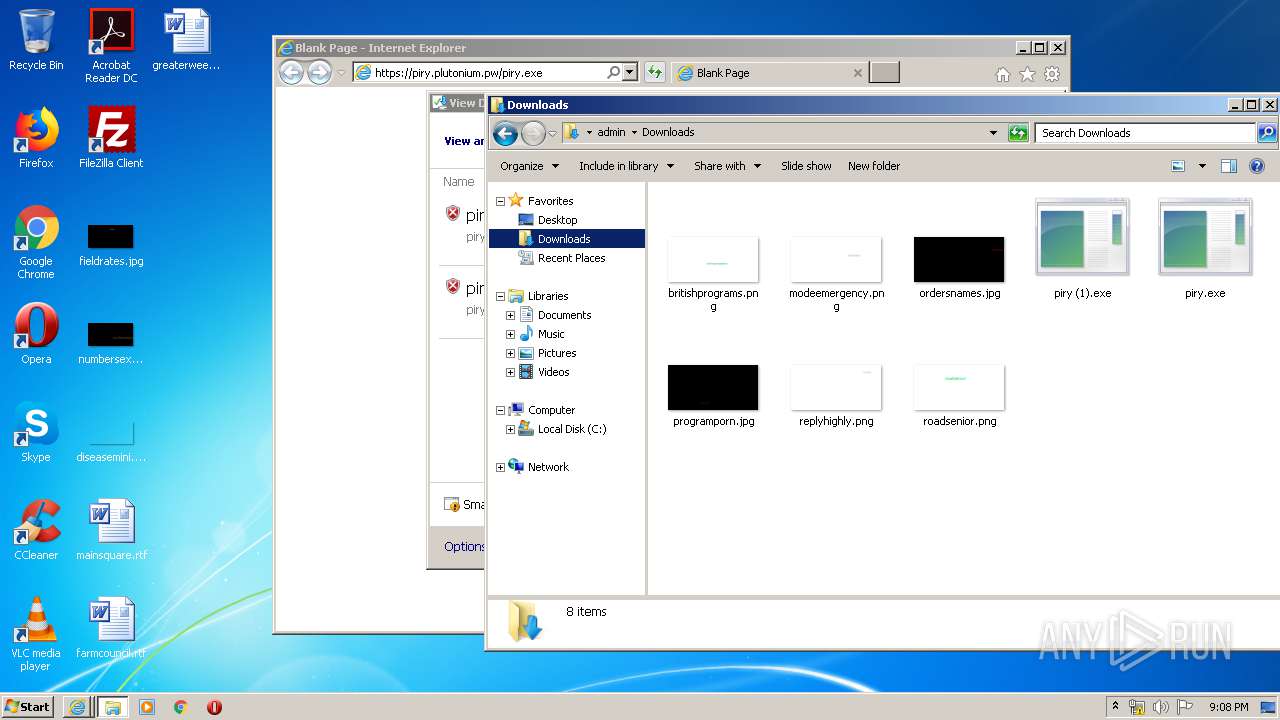Click the Search Downloads field
Image resolution: width=1280 pixels, height=720 pixels.
click(x=1146, y=133)
